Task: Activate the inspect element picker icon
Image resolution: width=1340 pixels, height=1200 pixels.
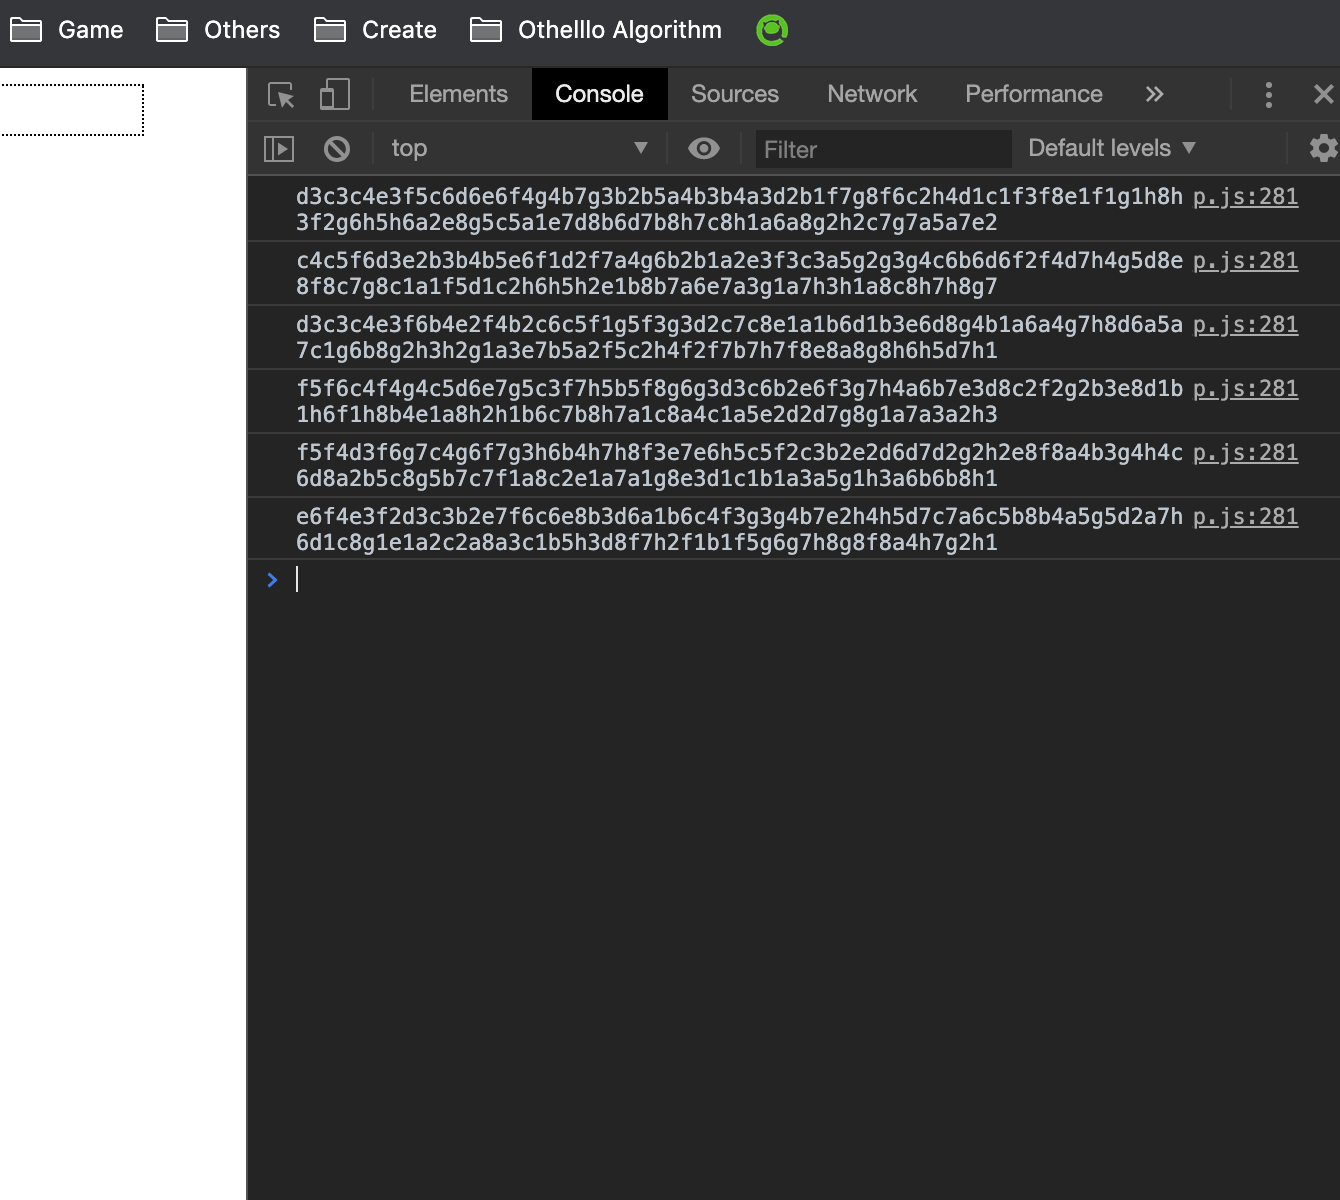Action: pos(281,95)
